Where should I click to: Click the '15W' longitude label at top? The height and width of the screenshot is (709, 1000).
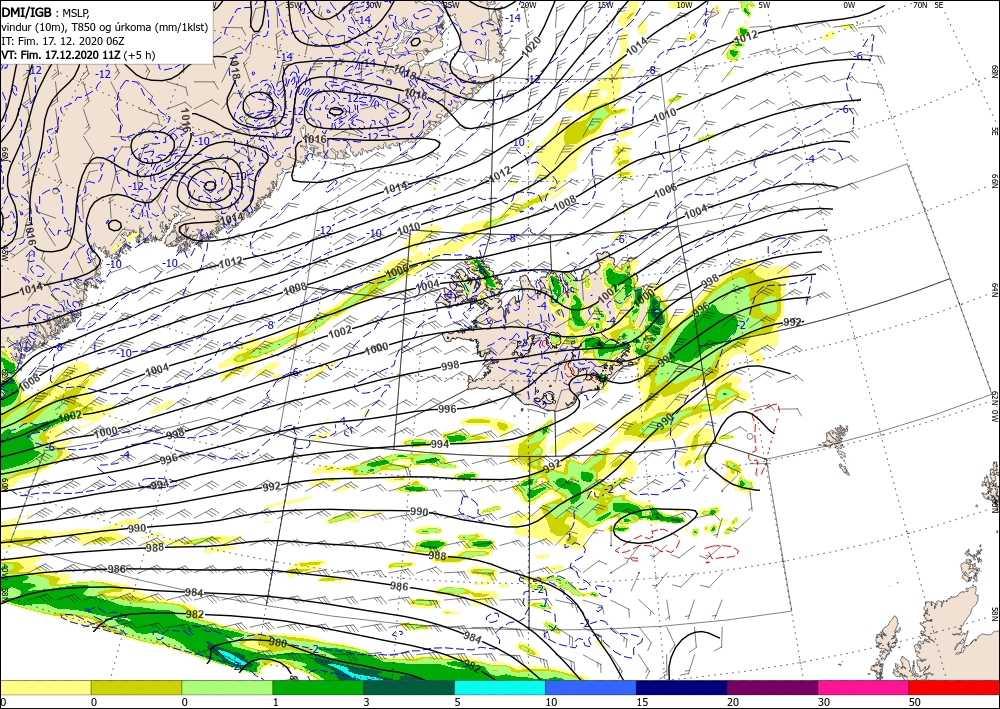pos(606,5)
